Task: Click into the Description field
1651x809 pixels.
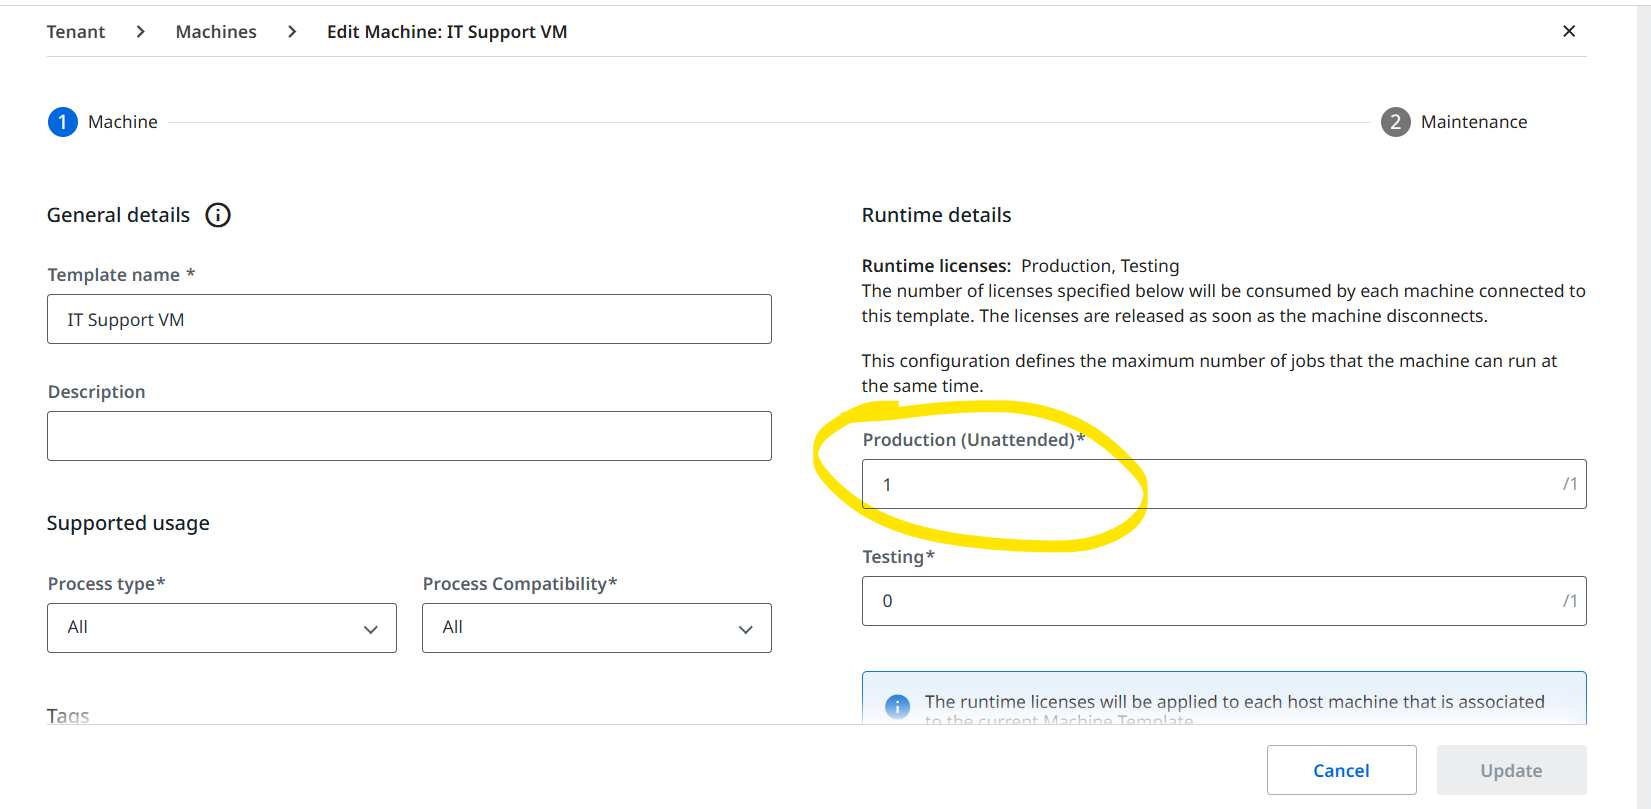Action: click(409, 436)
